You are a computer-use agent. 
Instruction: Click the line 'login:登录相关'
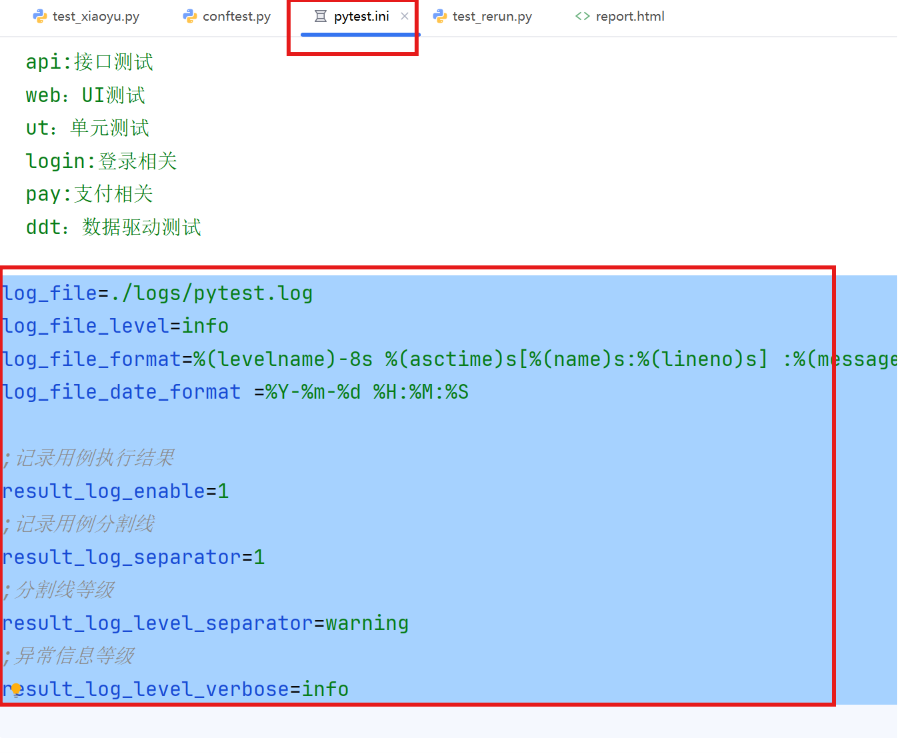pyautogui.click(x=101, y=161)
